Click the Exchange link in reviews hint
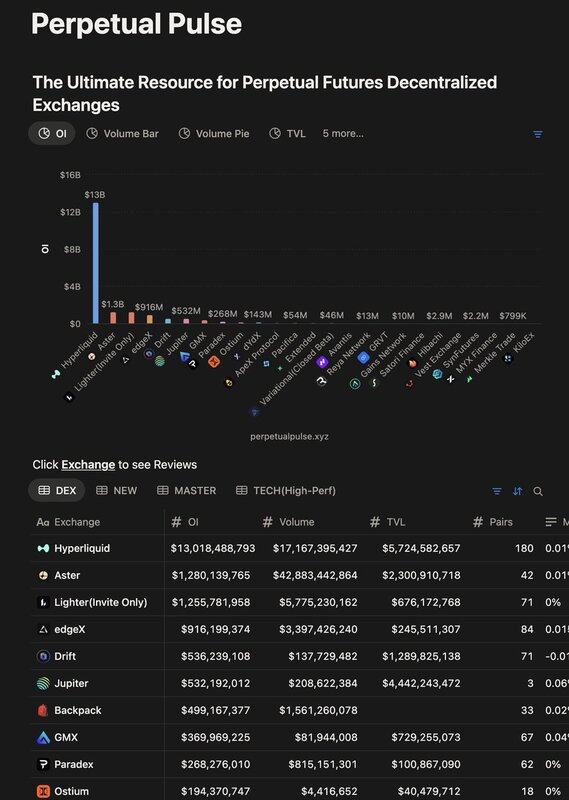The width and height of the screenshot is (569, 800). tap(88, 465)
